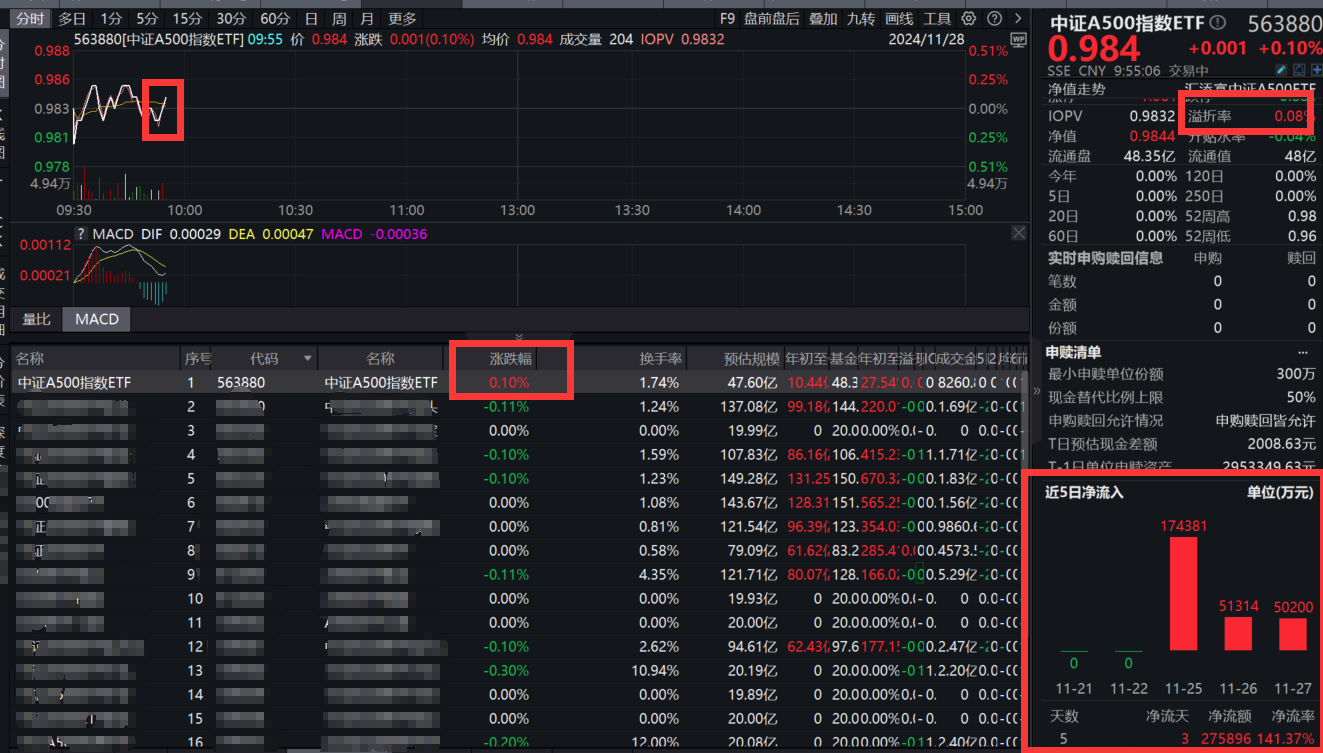Viewport: 1323px width, 753px height.
Task: Click the 画线 drawing tools button
Action: tap(899, 19)
